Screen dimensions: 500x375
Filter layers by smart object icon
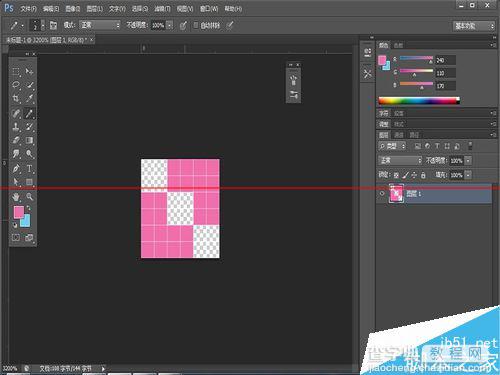457,146
